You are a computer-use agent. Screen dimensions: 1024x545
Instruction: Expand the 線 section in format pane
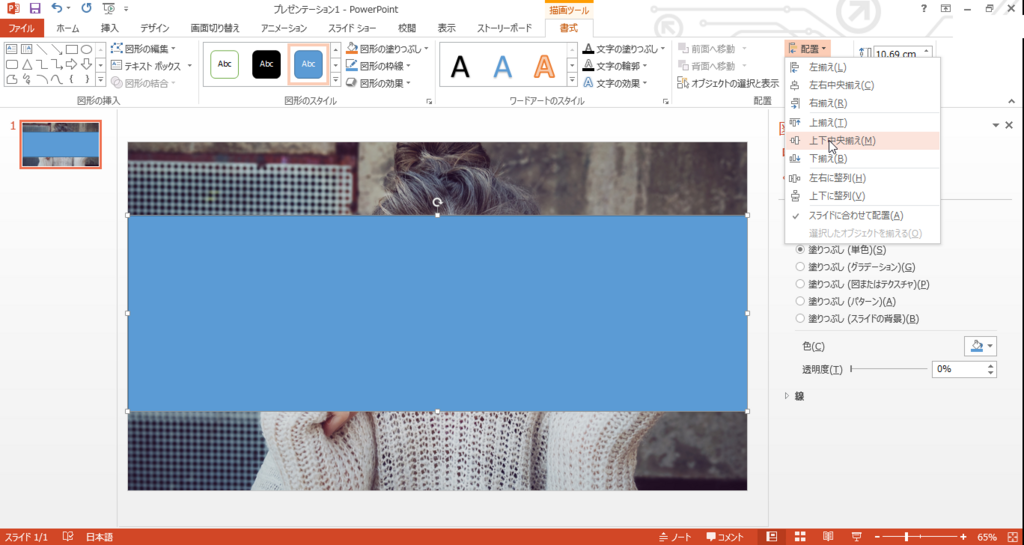pyautogui.click(x=795, y=396)
